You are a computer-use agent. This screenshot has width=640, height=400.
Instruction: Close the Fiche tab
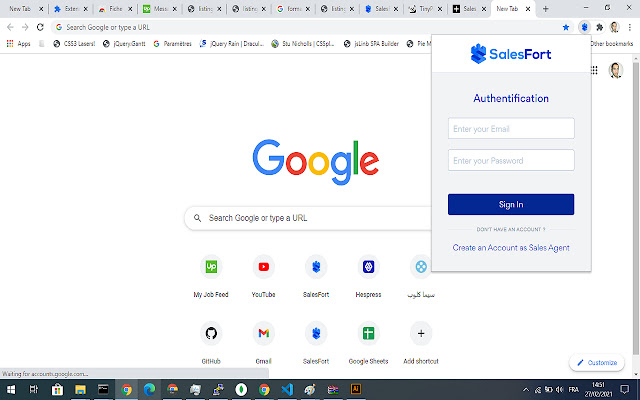(130, 9)
